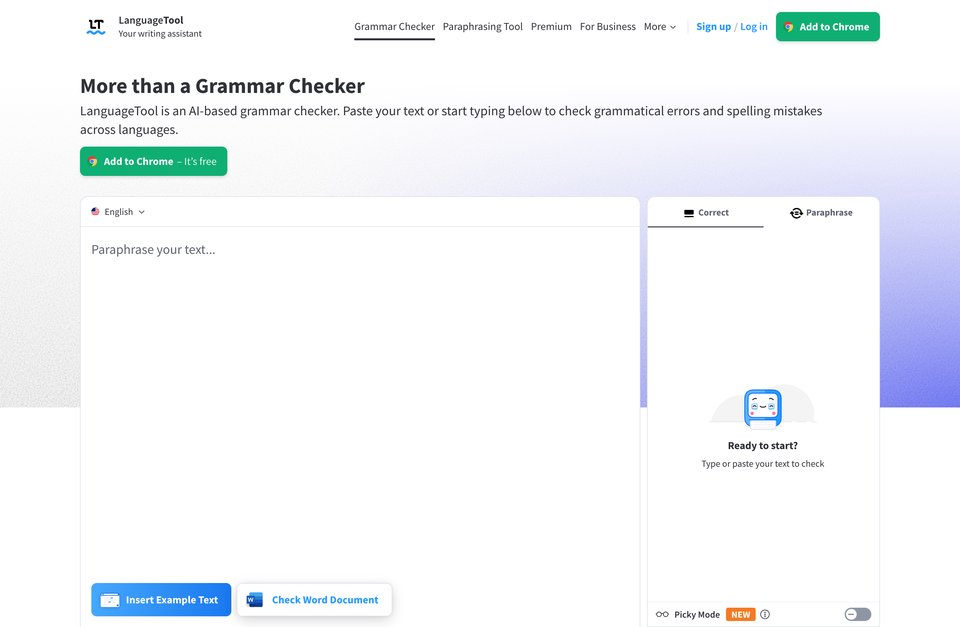This screenshot has height=627, width=960.
Task: Click the Sign up link
Action: click(x=713, y=27)
